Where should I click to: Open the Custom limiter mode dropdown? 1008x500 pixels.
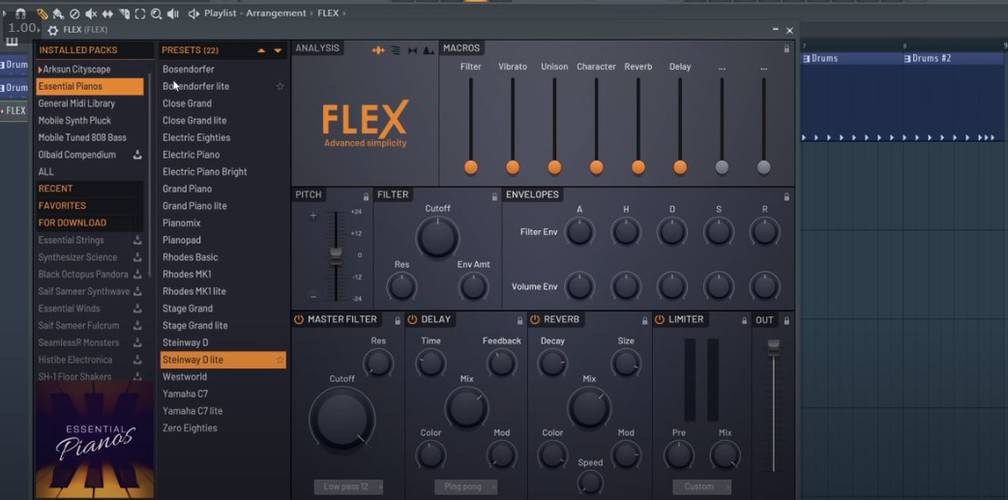coord(702,487)
